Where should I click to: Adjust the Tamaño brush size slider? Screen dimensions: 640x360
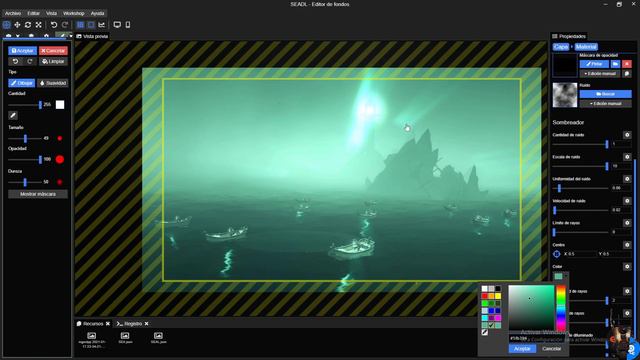(25, 139)
